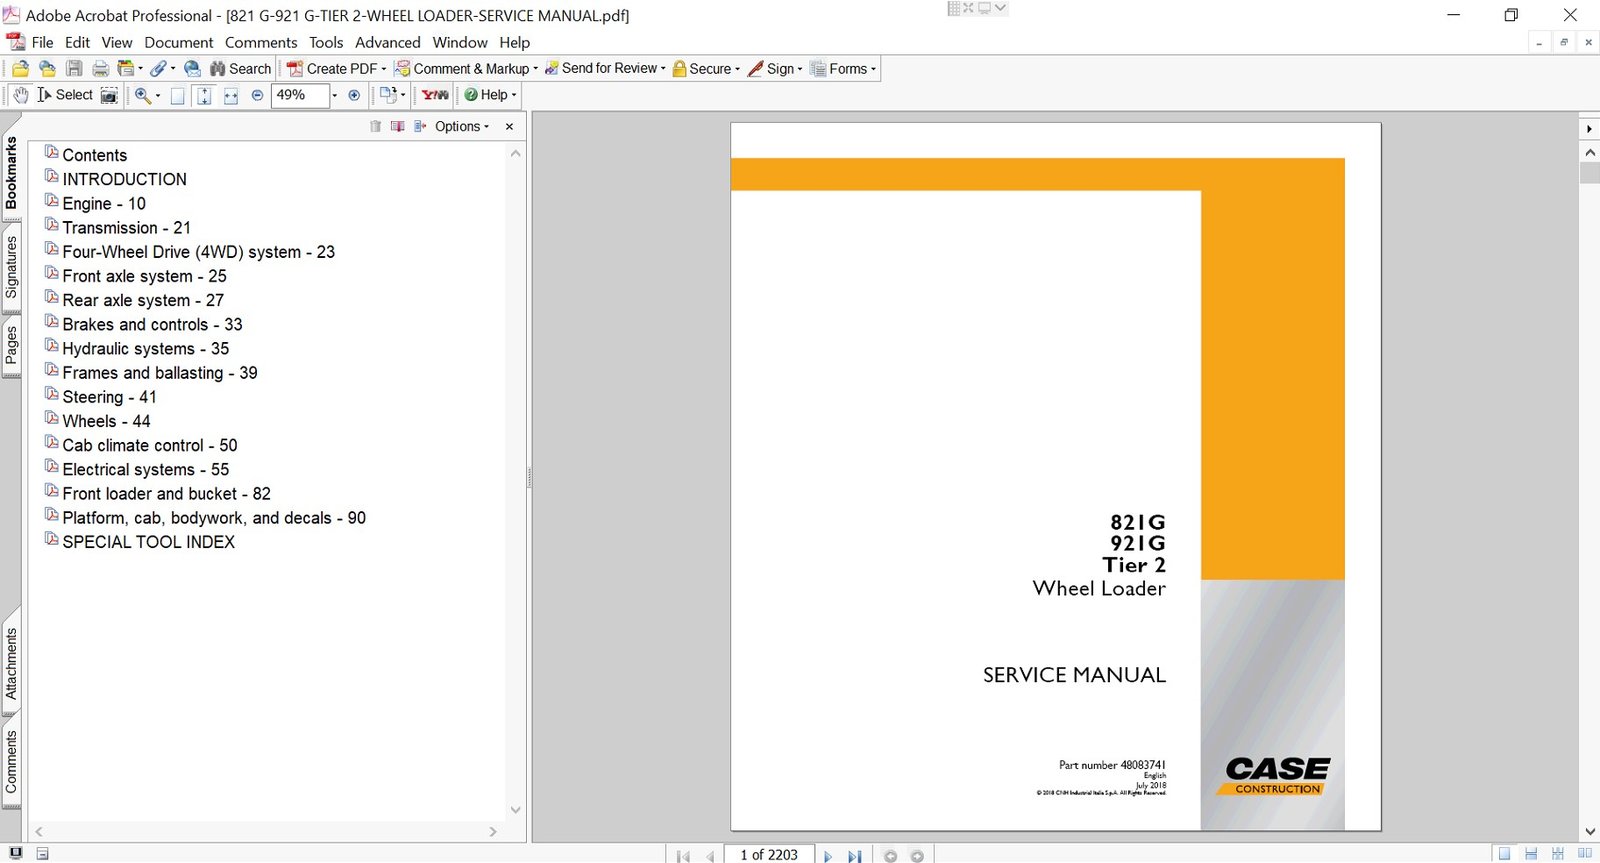Delete bookmark with the trash icon
Viewport: 1600px width, 863px height.
click(x=375, y=127)
